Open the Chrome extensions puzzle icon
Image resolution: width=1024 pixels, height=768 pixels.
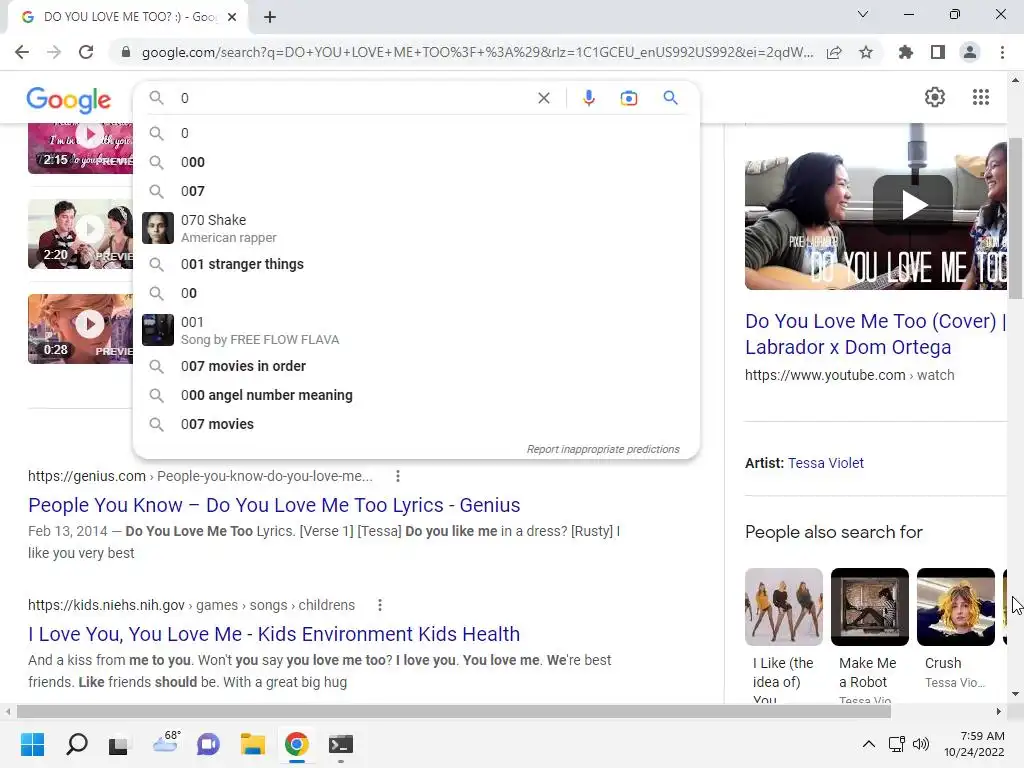point(906,52)
